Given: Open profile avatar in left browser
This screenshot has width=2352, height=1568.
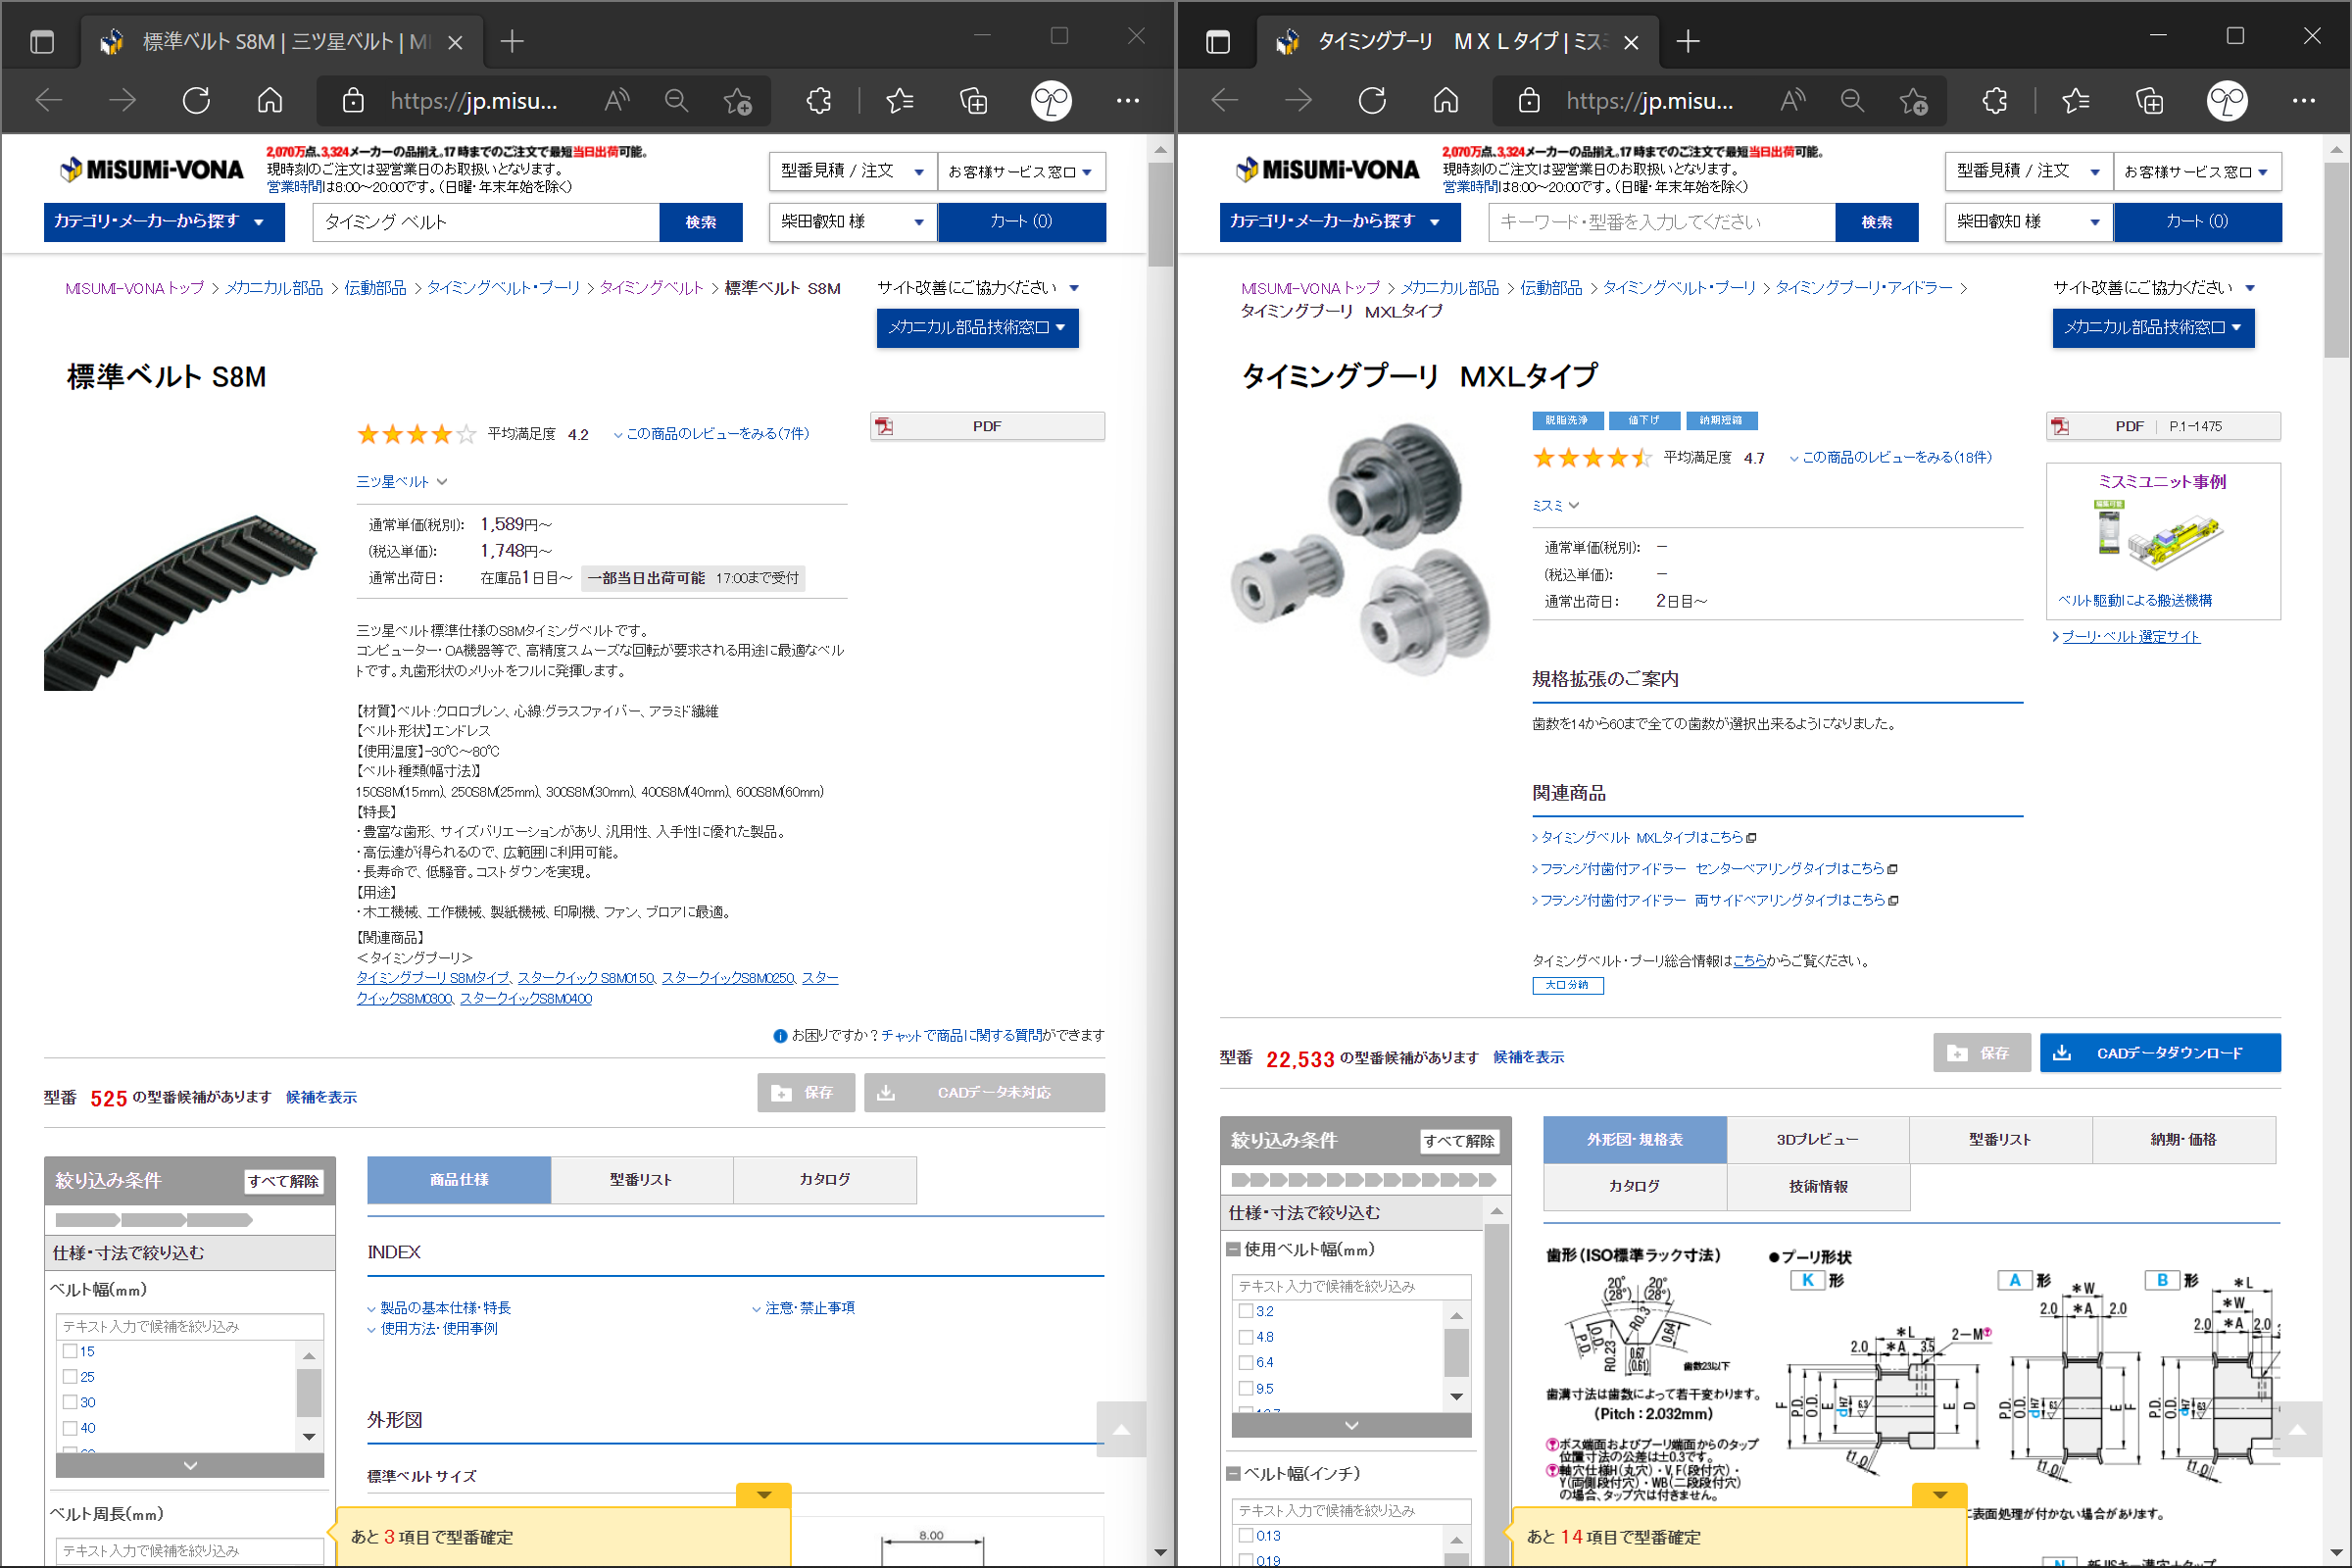Looking at the screenshot, I should point(1051,100).
